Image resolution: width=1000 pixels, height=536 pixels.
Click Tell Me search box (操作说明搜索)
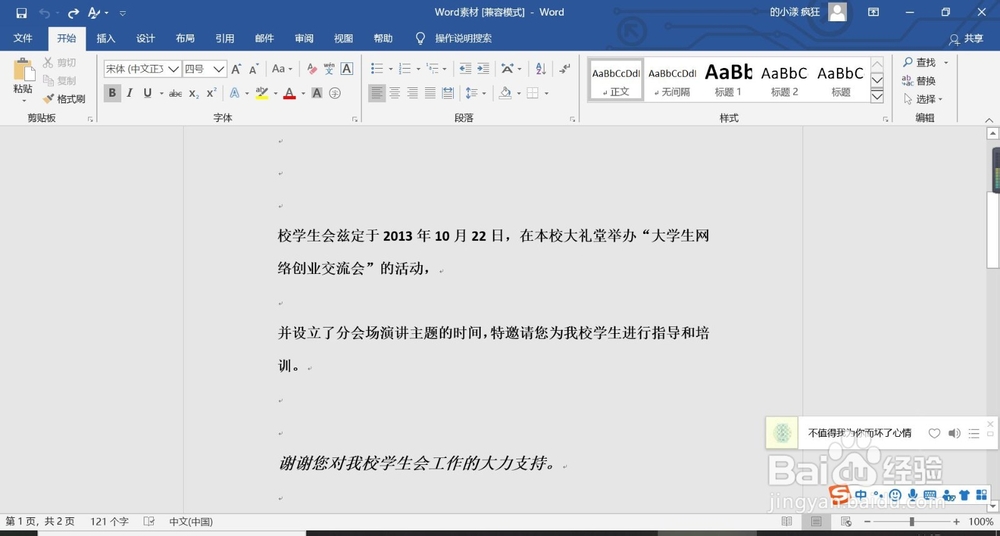pos(463,38)
